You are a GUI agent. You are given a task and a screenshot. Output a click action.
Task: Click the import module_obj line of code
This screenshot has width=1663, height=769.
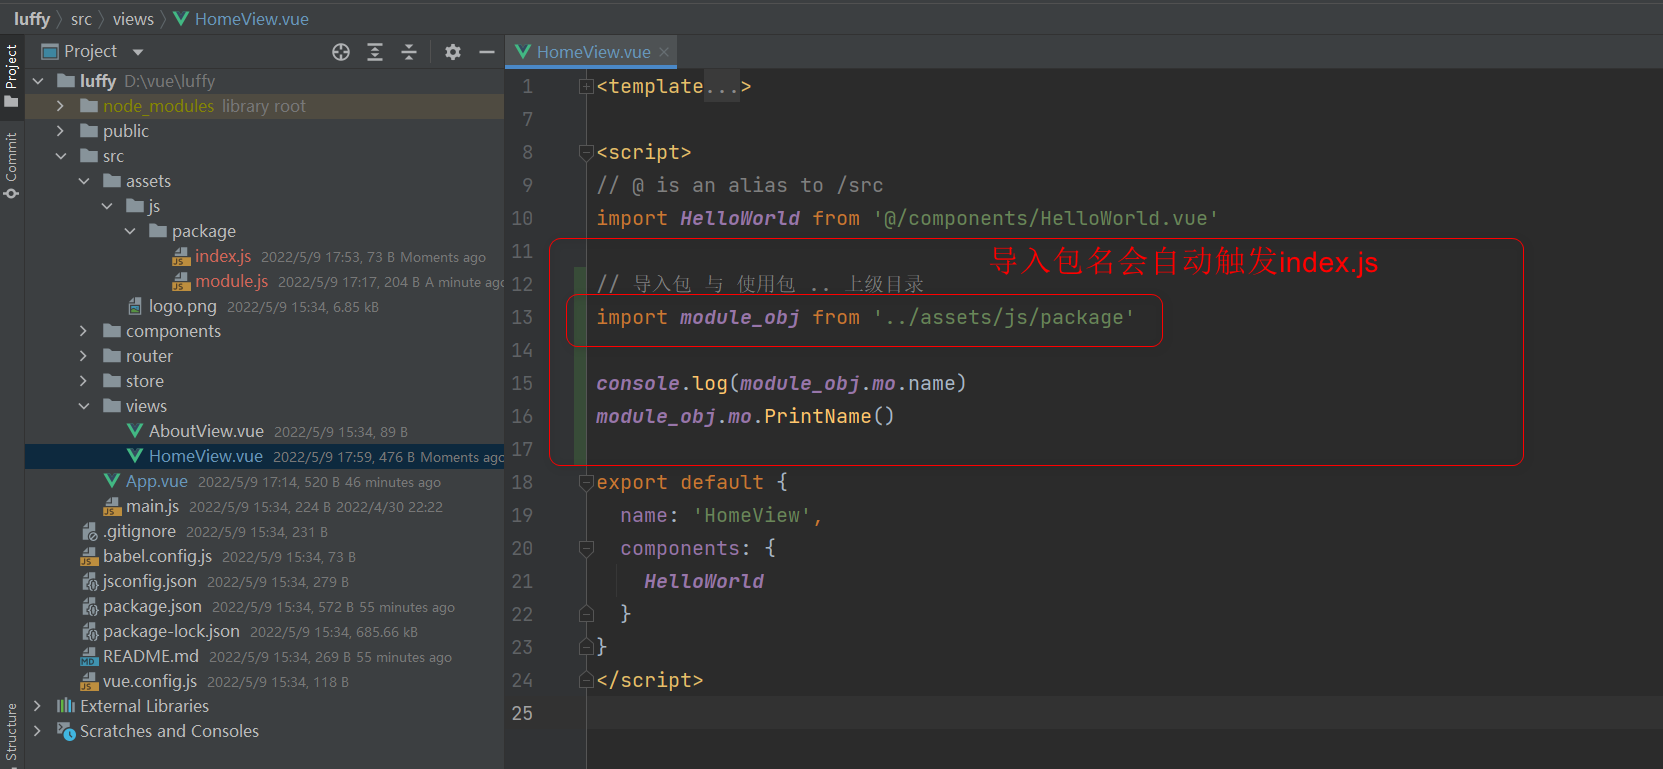865,318
